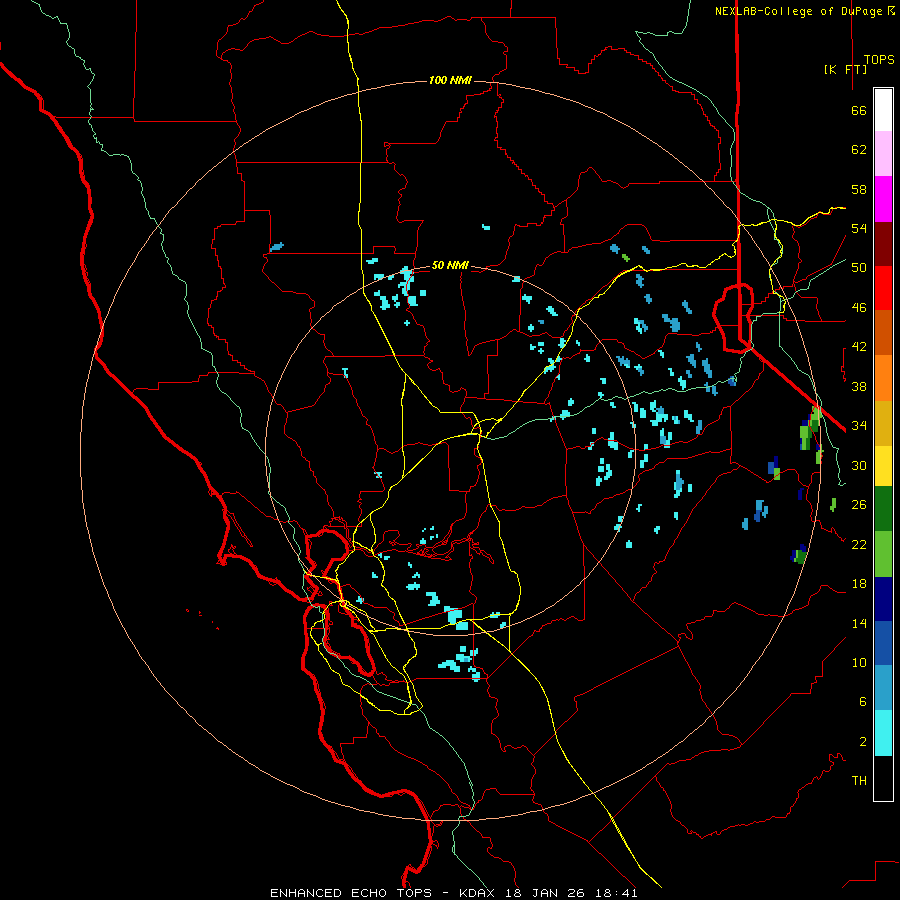This screenshot has height=900, width=900.
Task: Pick the magenta band in the color scale
Action: [x=883, y=199]
